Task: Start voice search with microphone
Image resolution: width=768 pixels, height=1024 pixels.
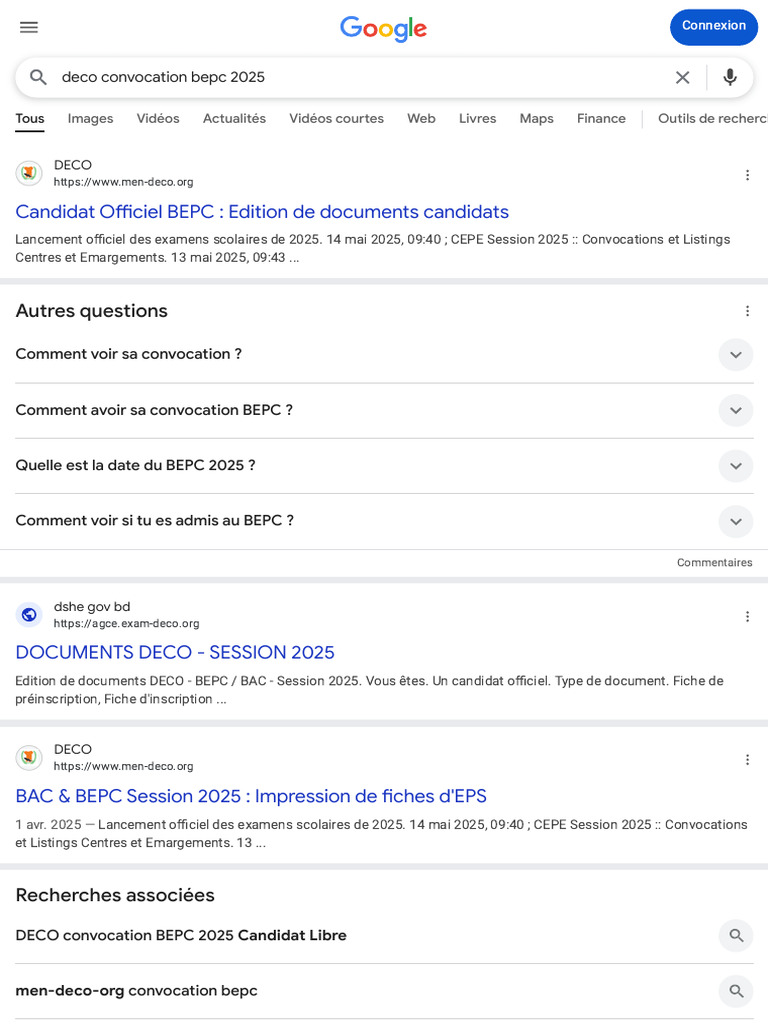Action: (730, 77)
